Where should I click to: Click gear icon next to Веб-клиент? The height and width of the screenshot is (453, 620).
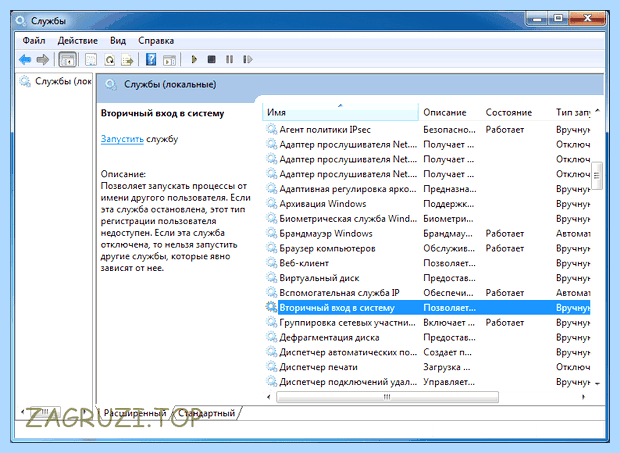pos(271,263)
